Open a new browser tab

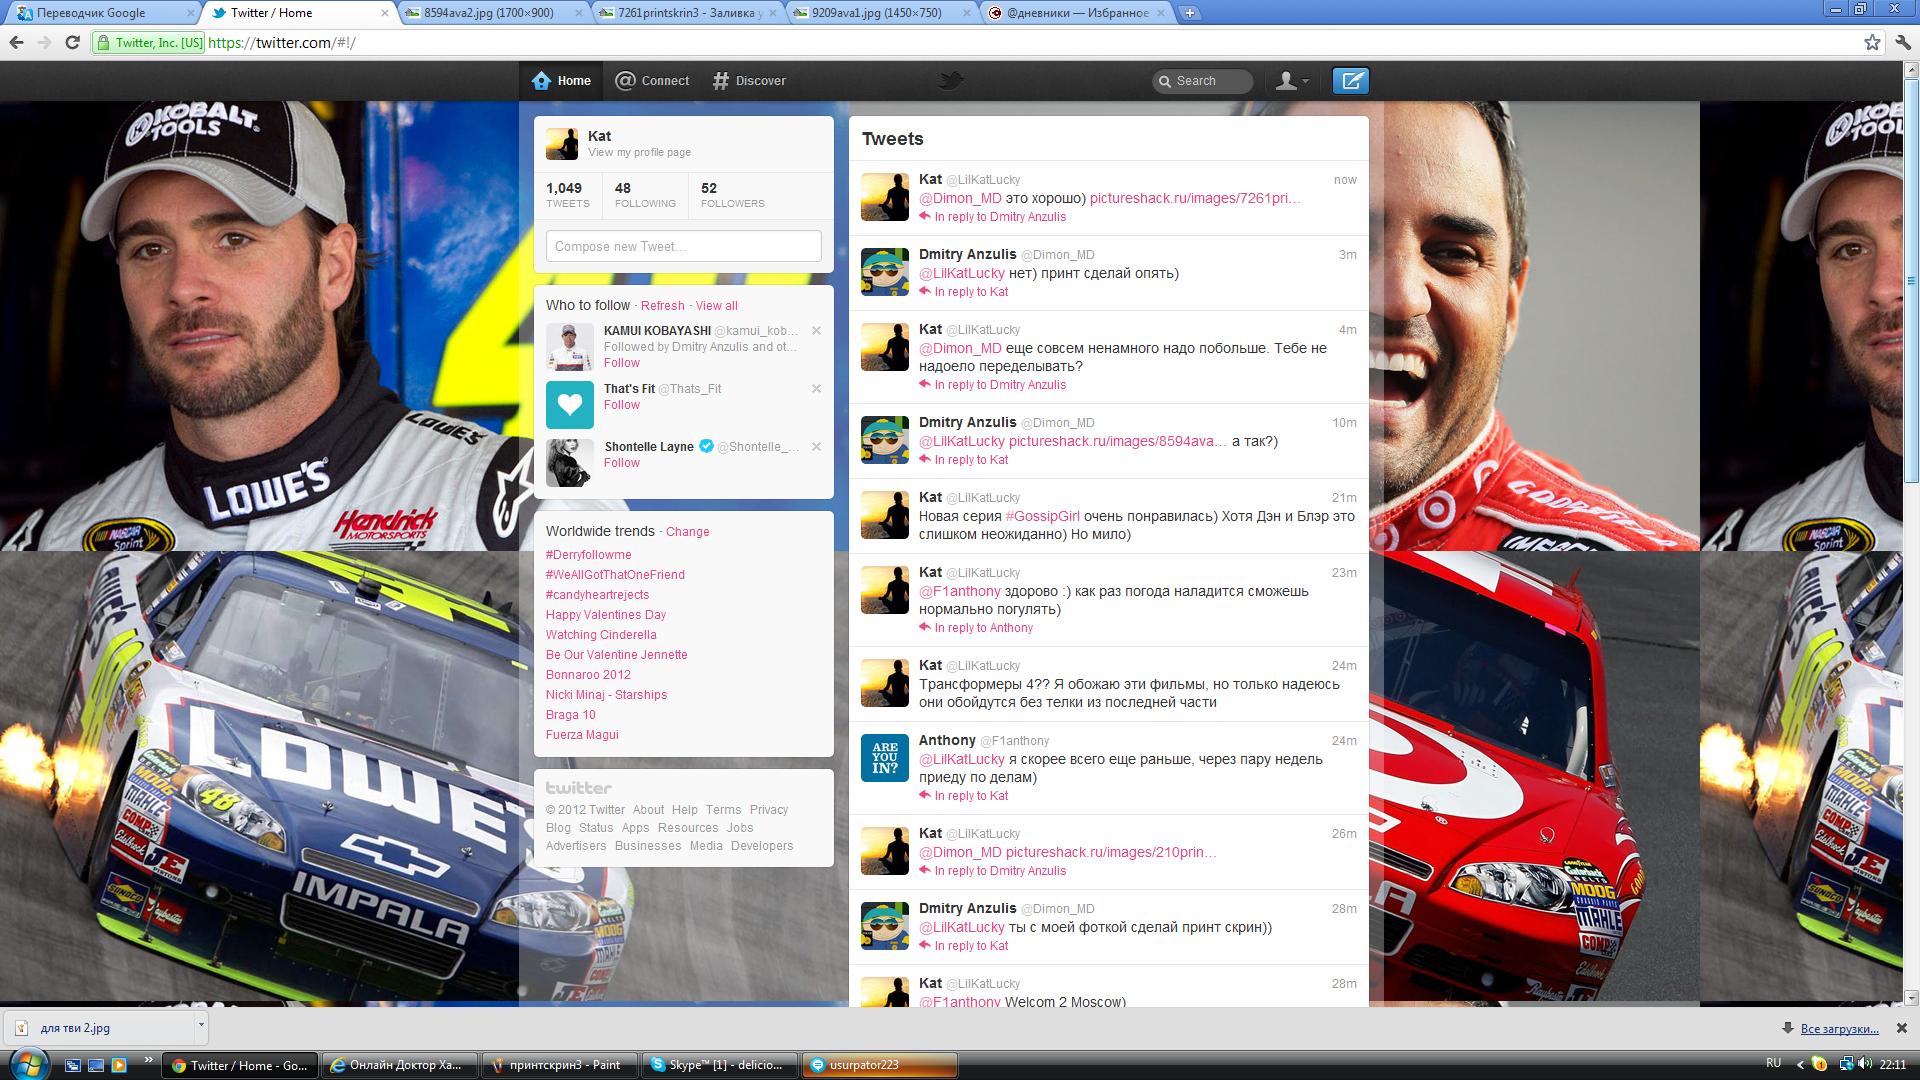(x=1189, y=13)
